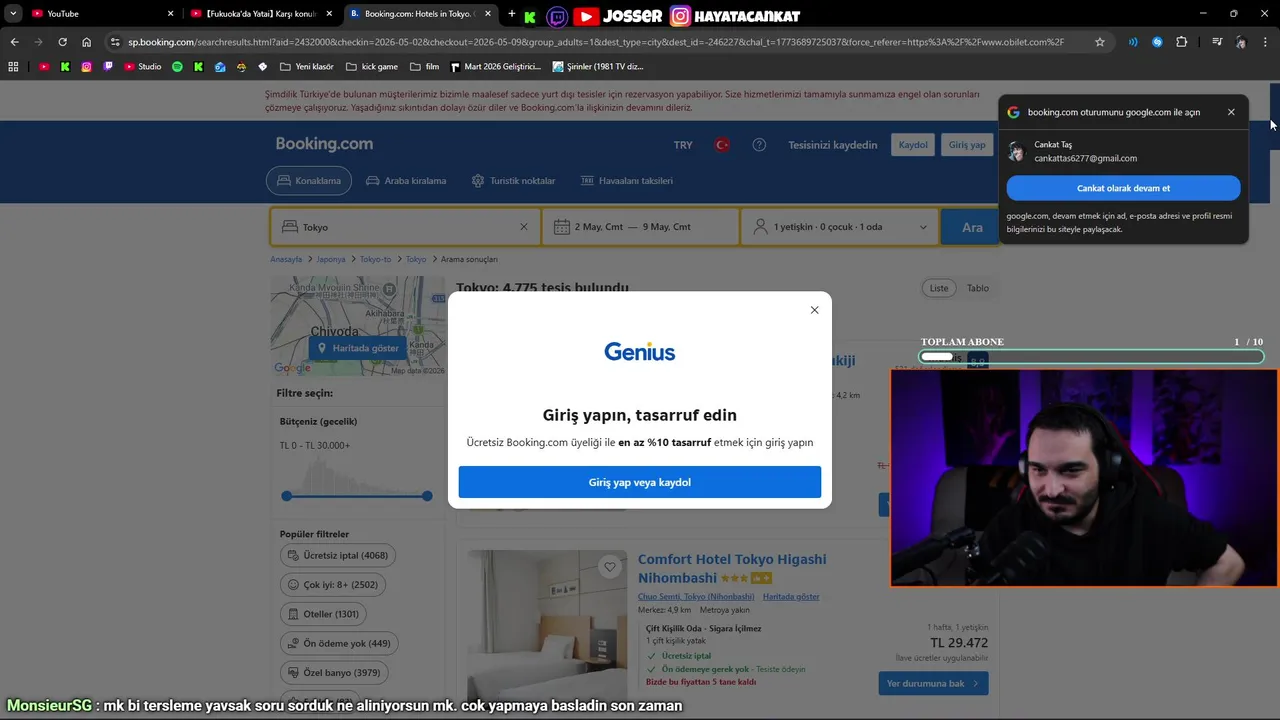Click Giriş yap veya kaydol button
1280x720 pixels.
640,482
